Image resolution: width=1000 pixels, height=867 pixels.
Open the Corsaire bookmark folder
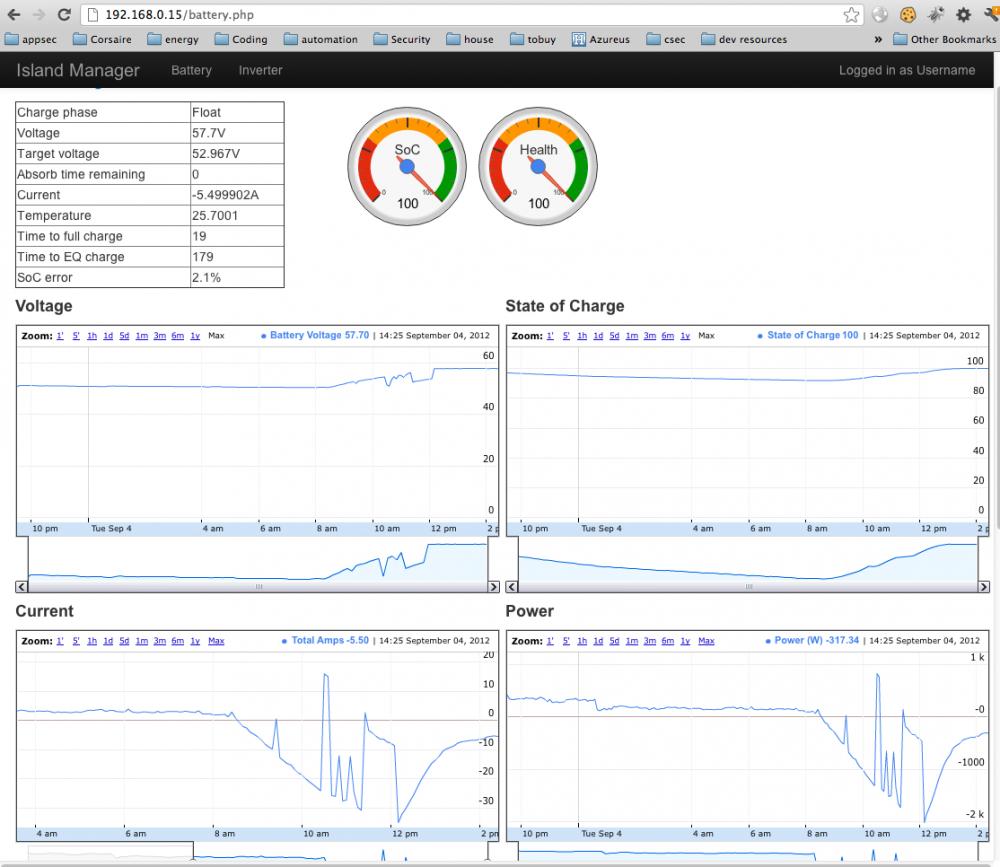point(102,39)
